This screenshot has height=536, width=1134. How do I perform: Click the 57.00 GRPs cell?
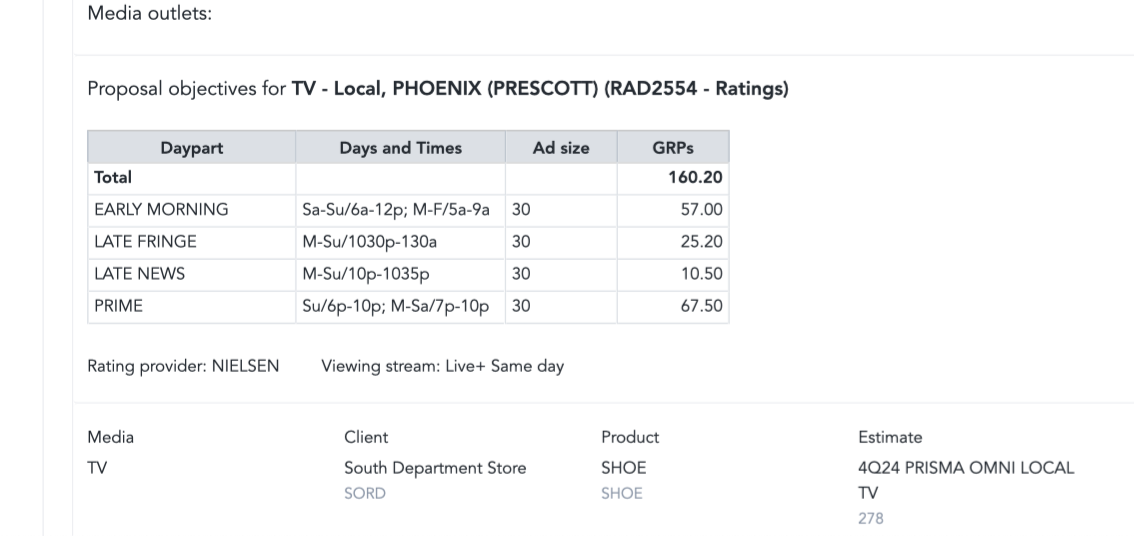(673, 210)
